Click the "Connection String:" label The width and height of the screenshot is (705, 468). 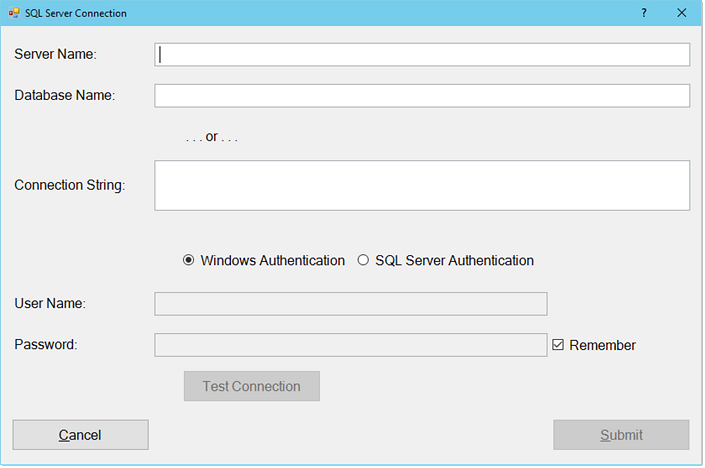click(x=70, y=185)
